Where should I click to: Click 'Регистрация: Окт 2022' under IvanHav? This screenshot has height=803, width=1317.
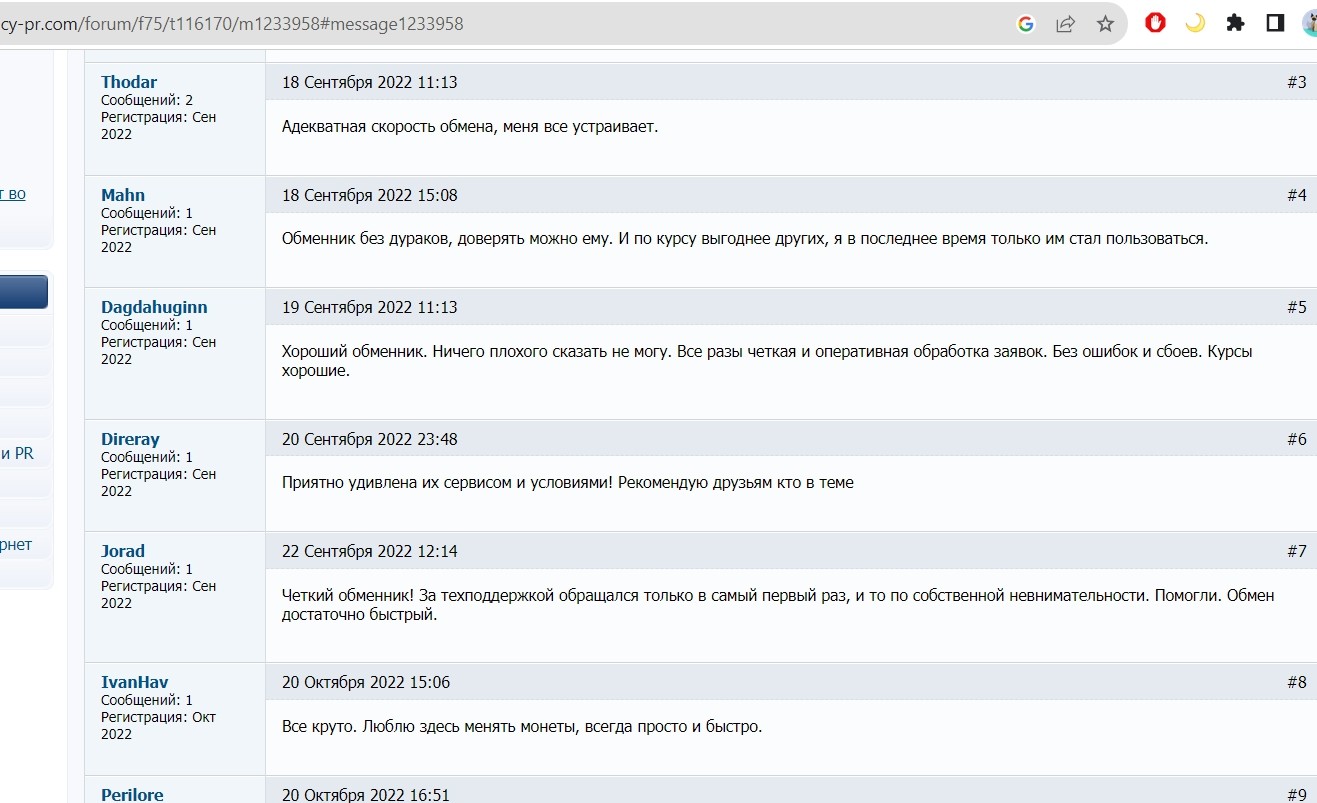[x=158, y=725]
